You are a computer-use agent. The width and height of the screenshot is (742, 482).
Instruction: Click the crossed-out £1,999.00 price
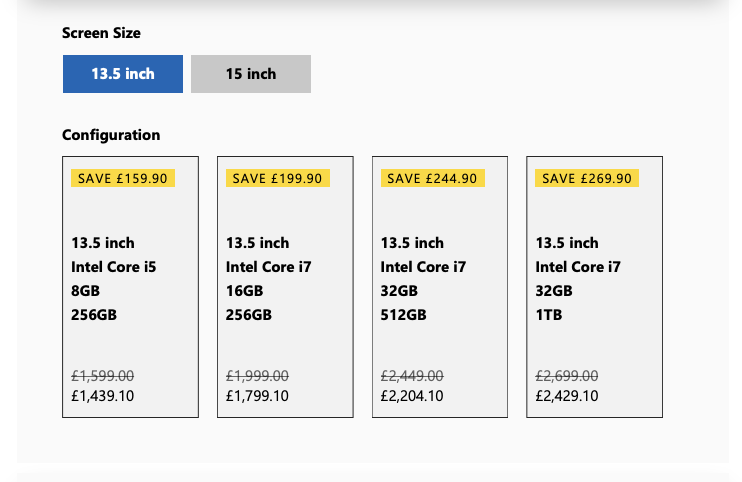click(258, 376)
